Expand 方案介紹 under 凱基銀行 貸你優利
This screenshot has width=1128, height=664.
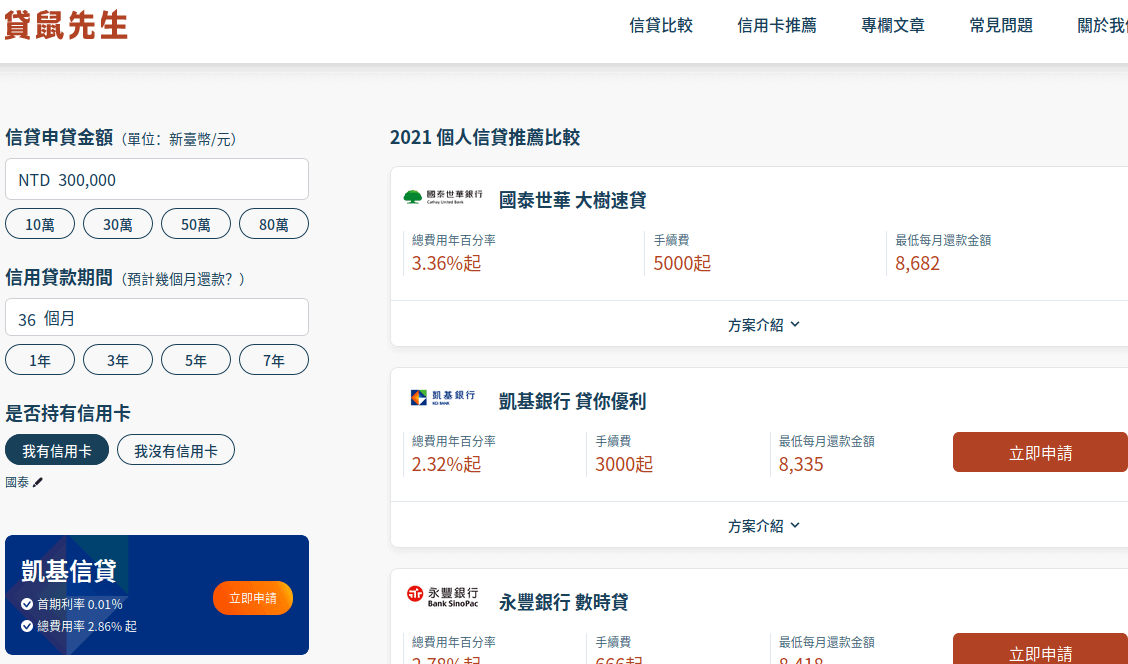764,525
